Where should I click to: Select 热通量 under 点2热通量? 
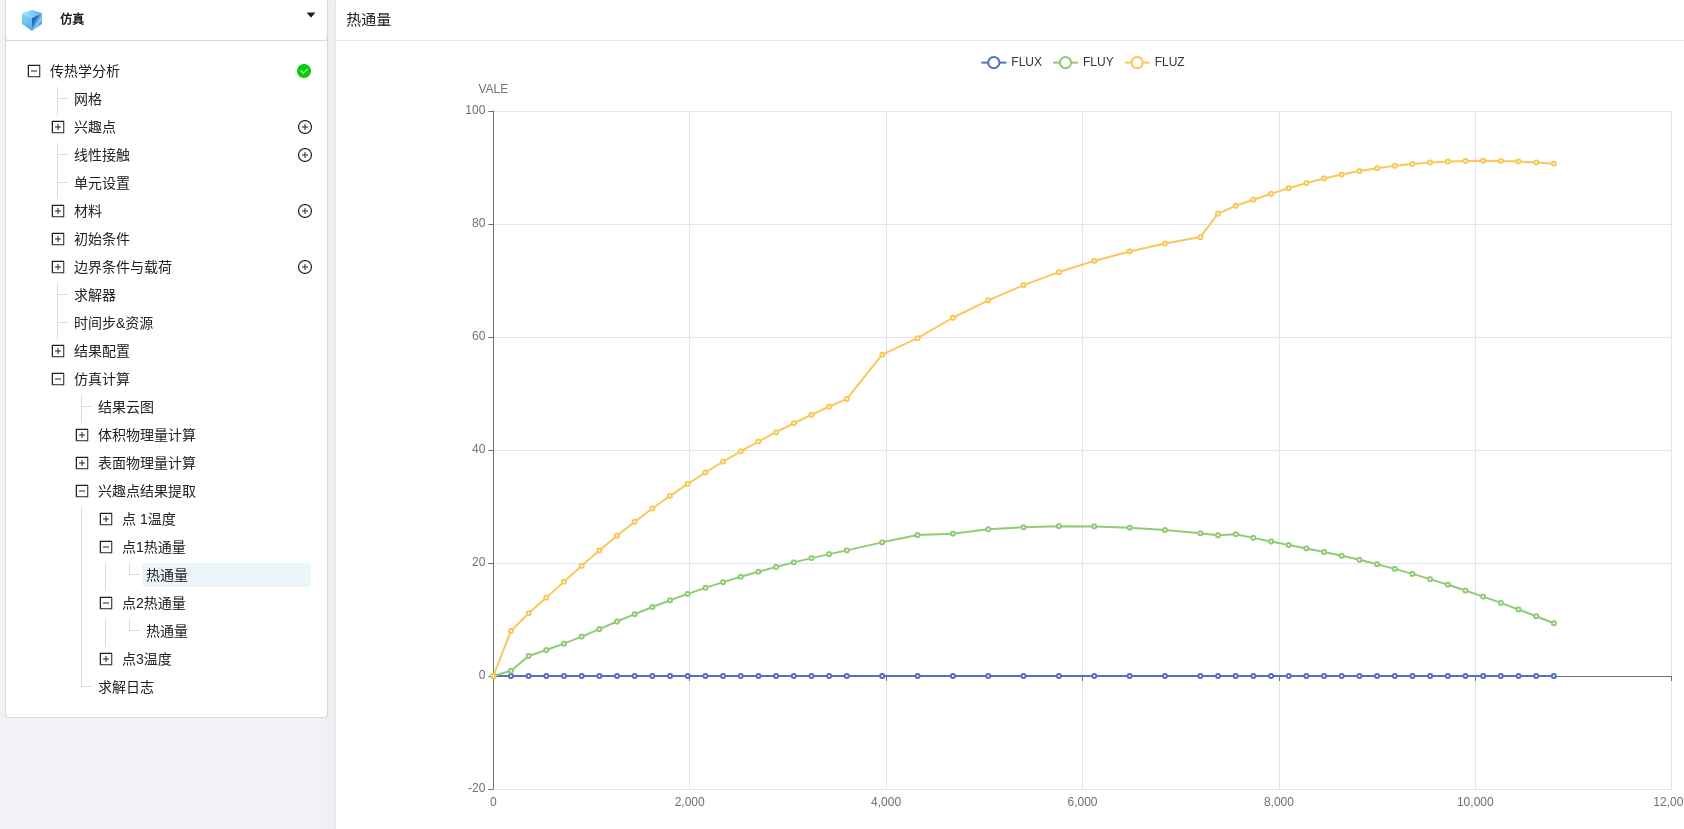pos(167,631)
